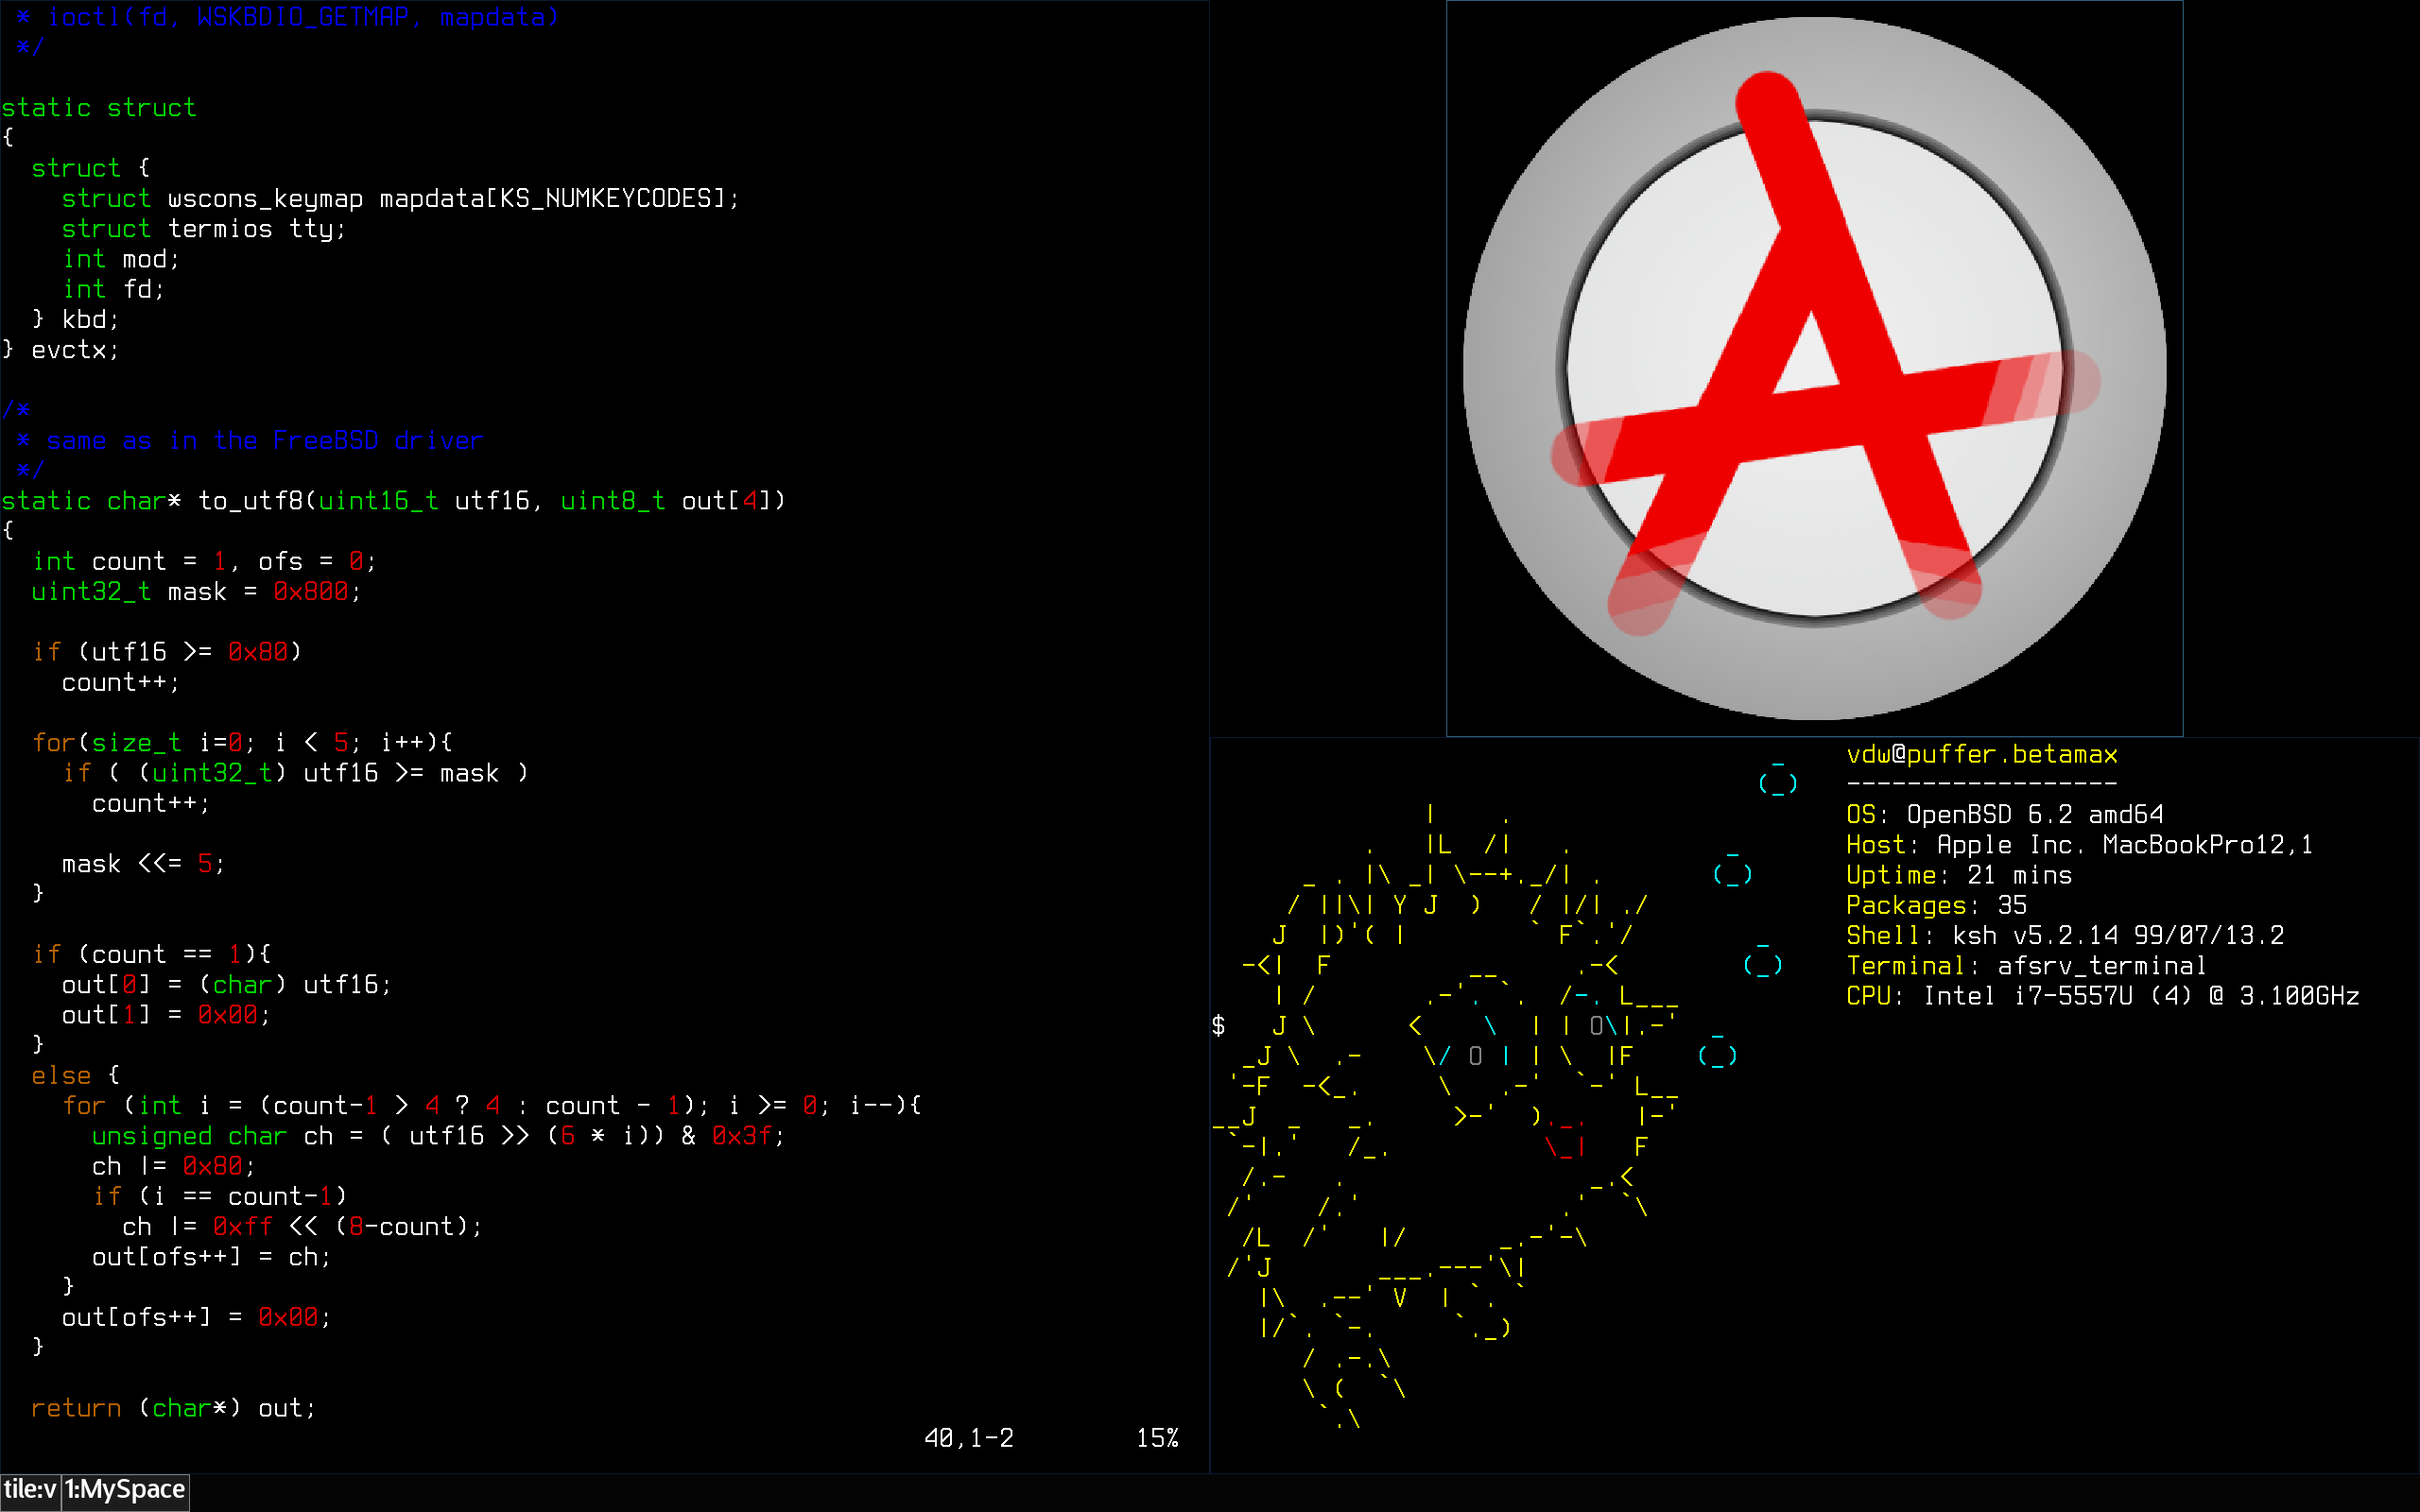The image size is (2420, 1512).
Task: Click the '} evctx;' closing line
Action: (x=60, y=350)
